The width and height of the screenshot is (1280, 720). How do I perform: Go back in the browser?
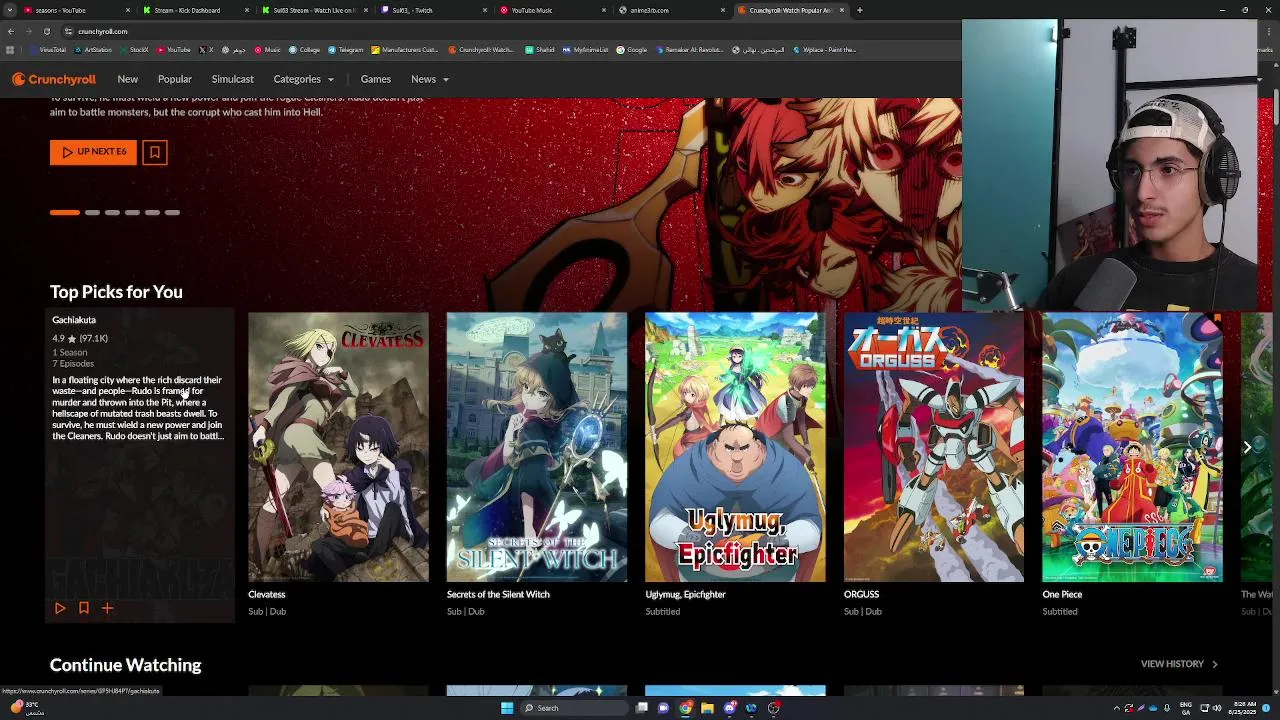(x=10, y=31)
